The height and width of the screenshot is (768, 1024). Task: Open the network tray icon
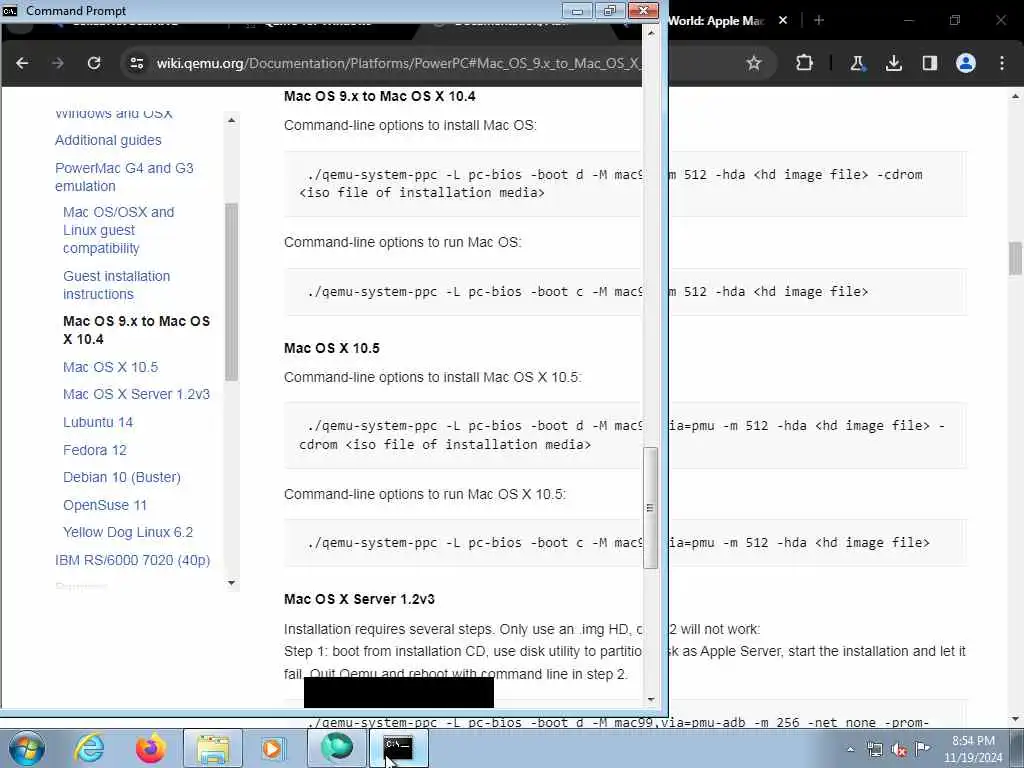click(874, 750)
